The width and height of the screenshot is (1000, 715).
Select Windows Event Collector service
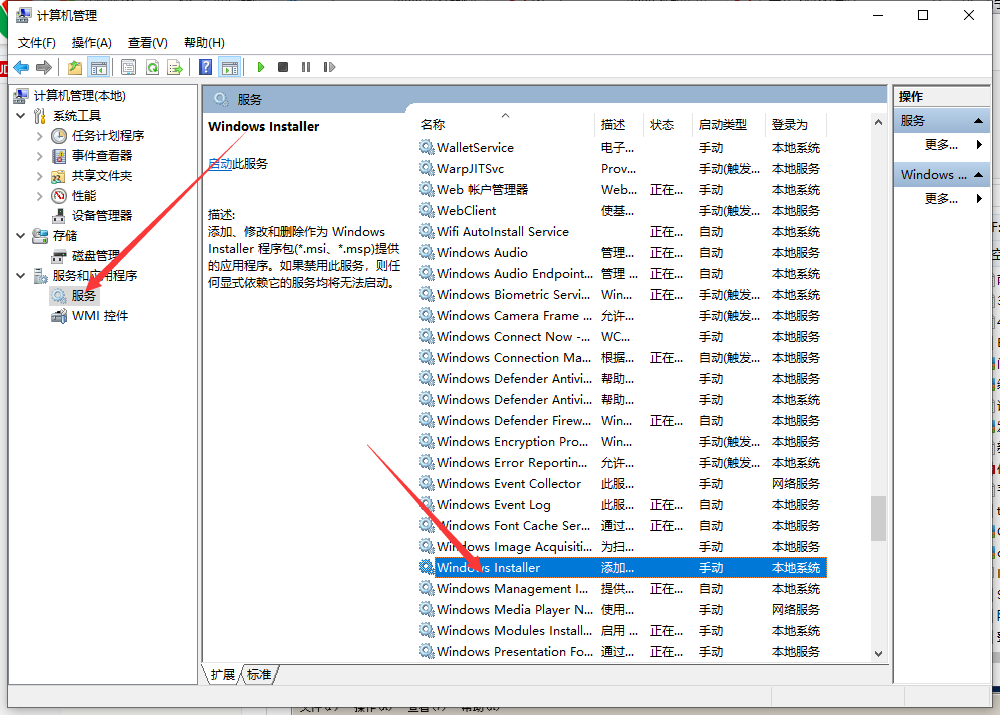622,483
